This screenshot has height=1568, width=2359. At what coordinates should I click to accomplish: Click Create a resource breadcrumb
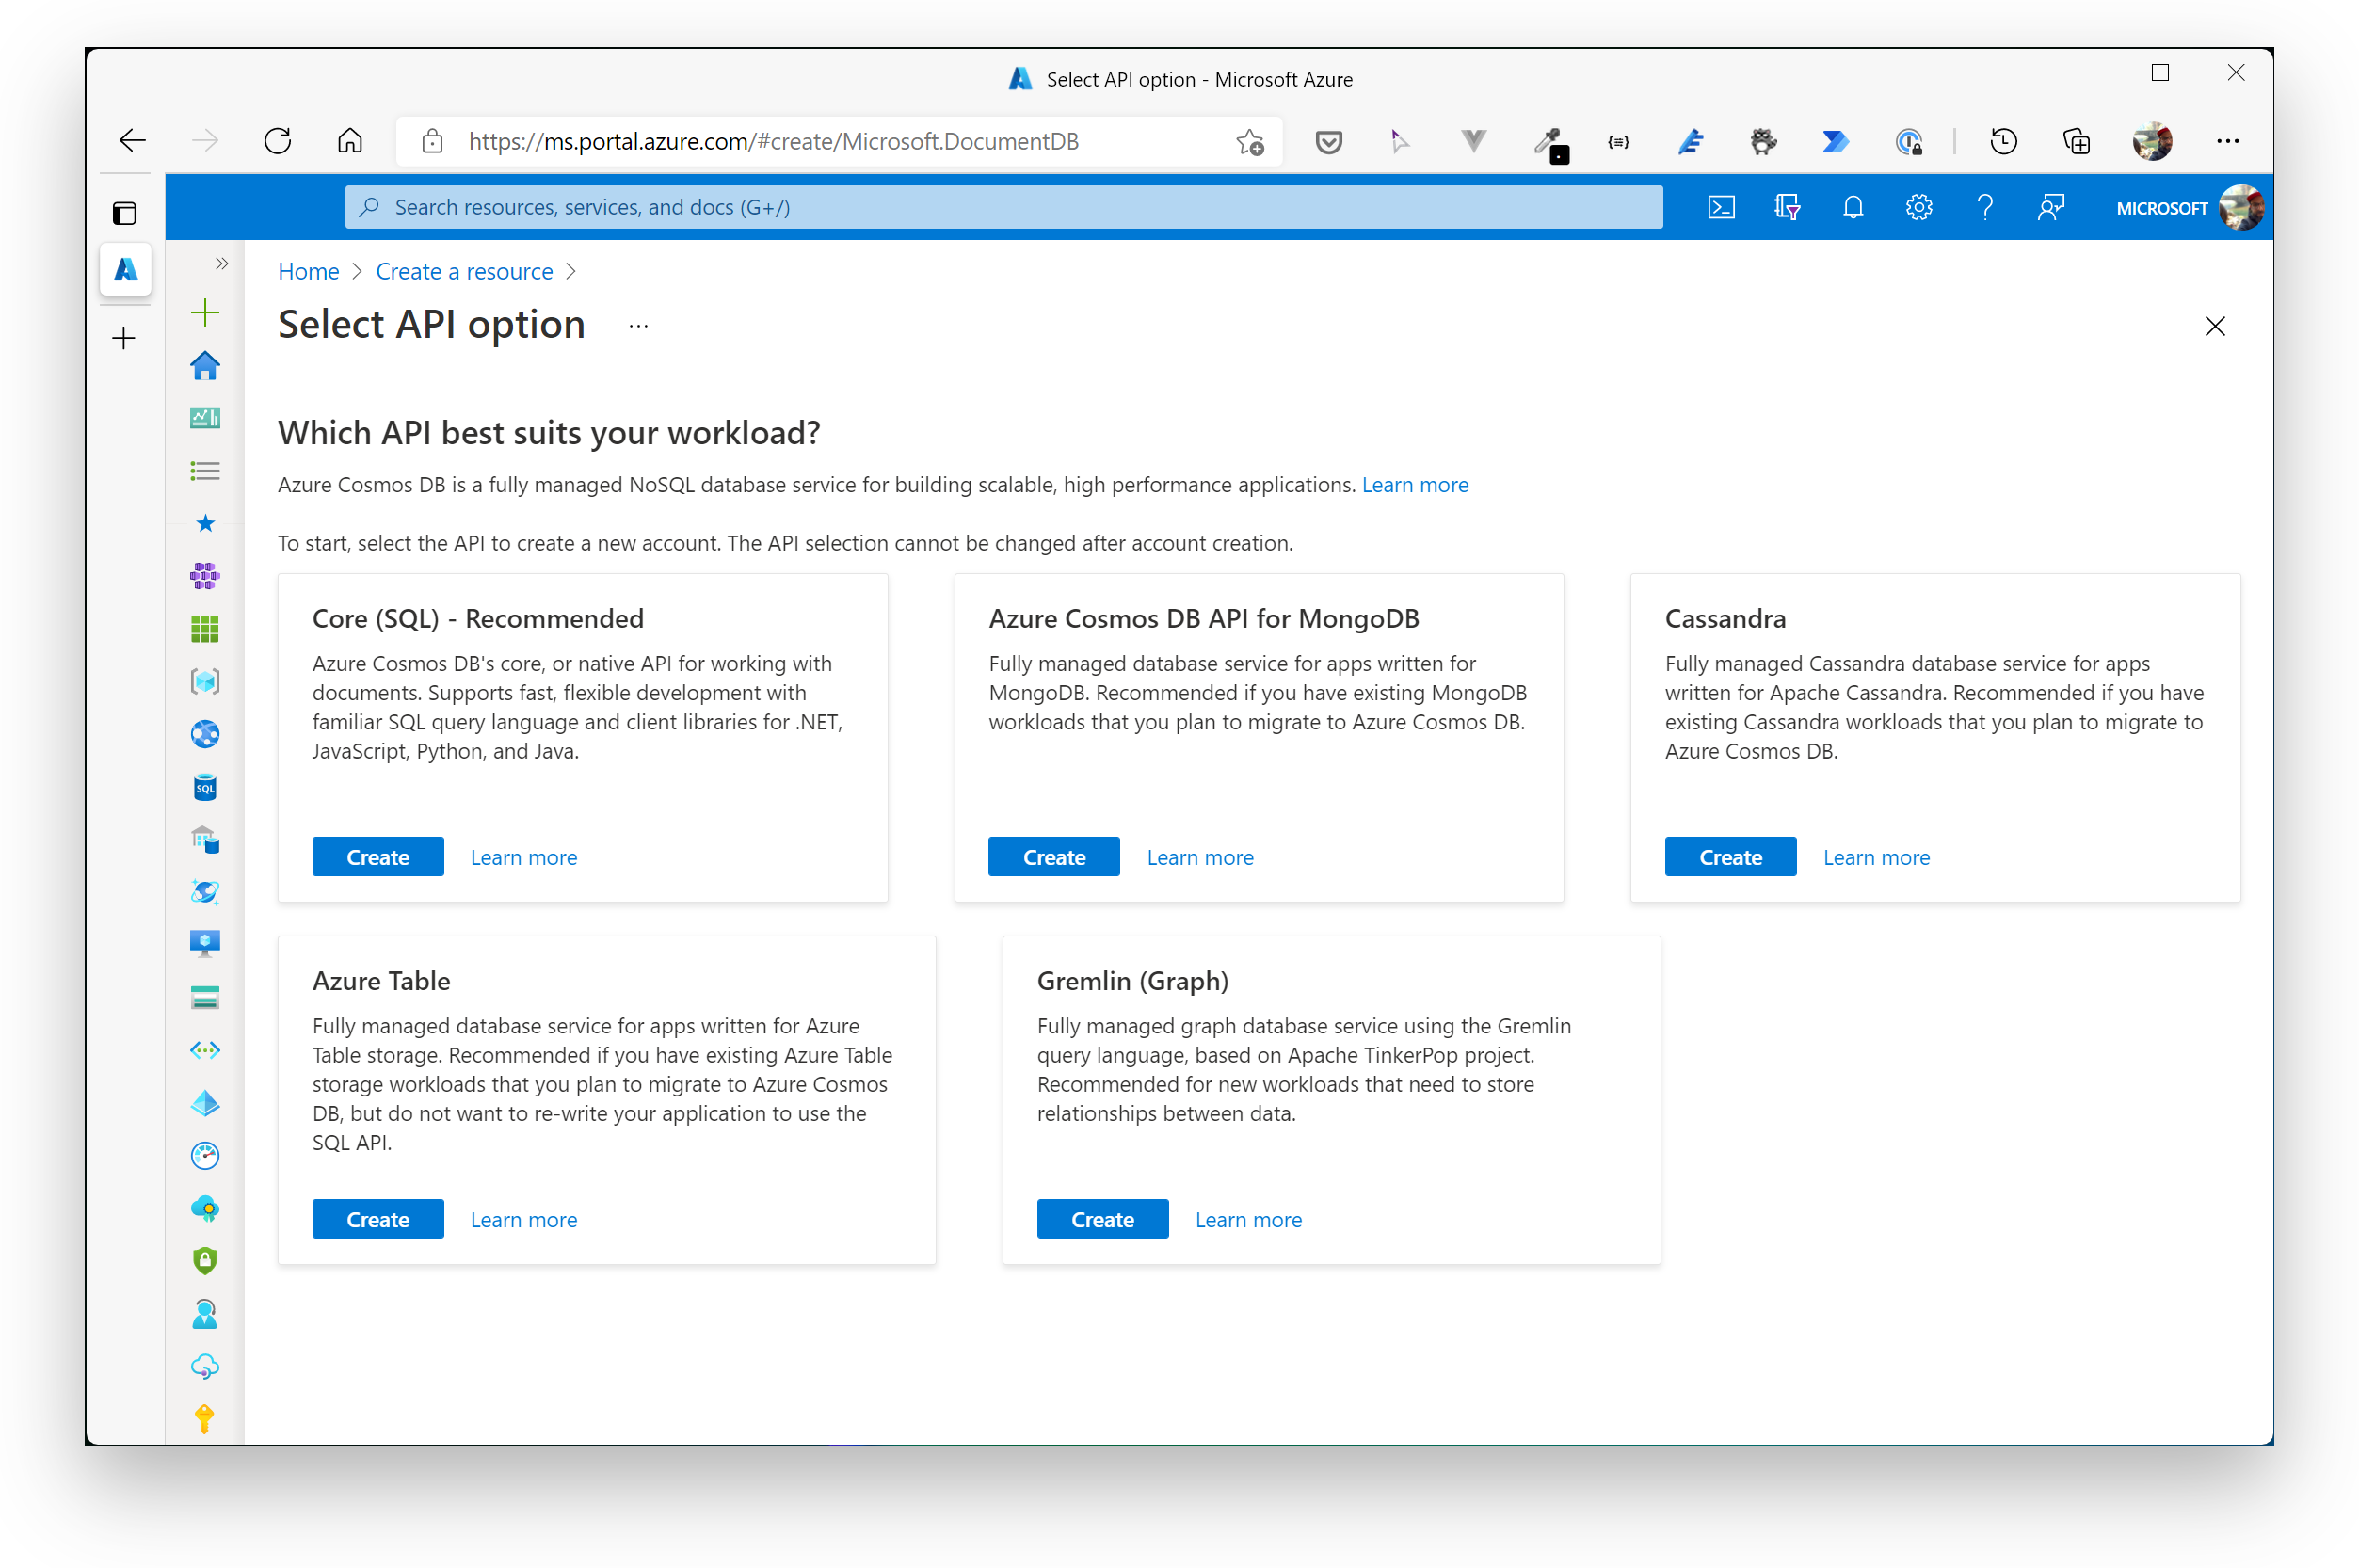464,271
